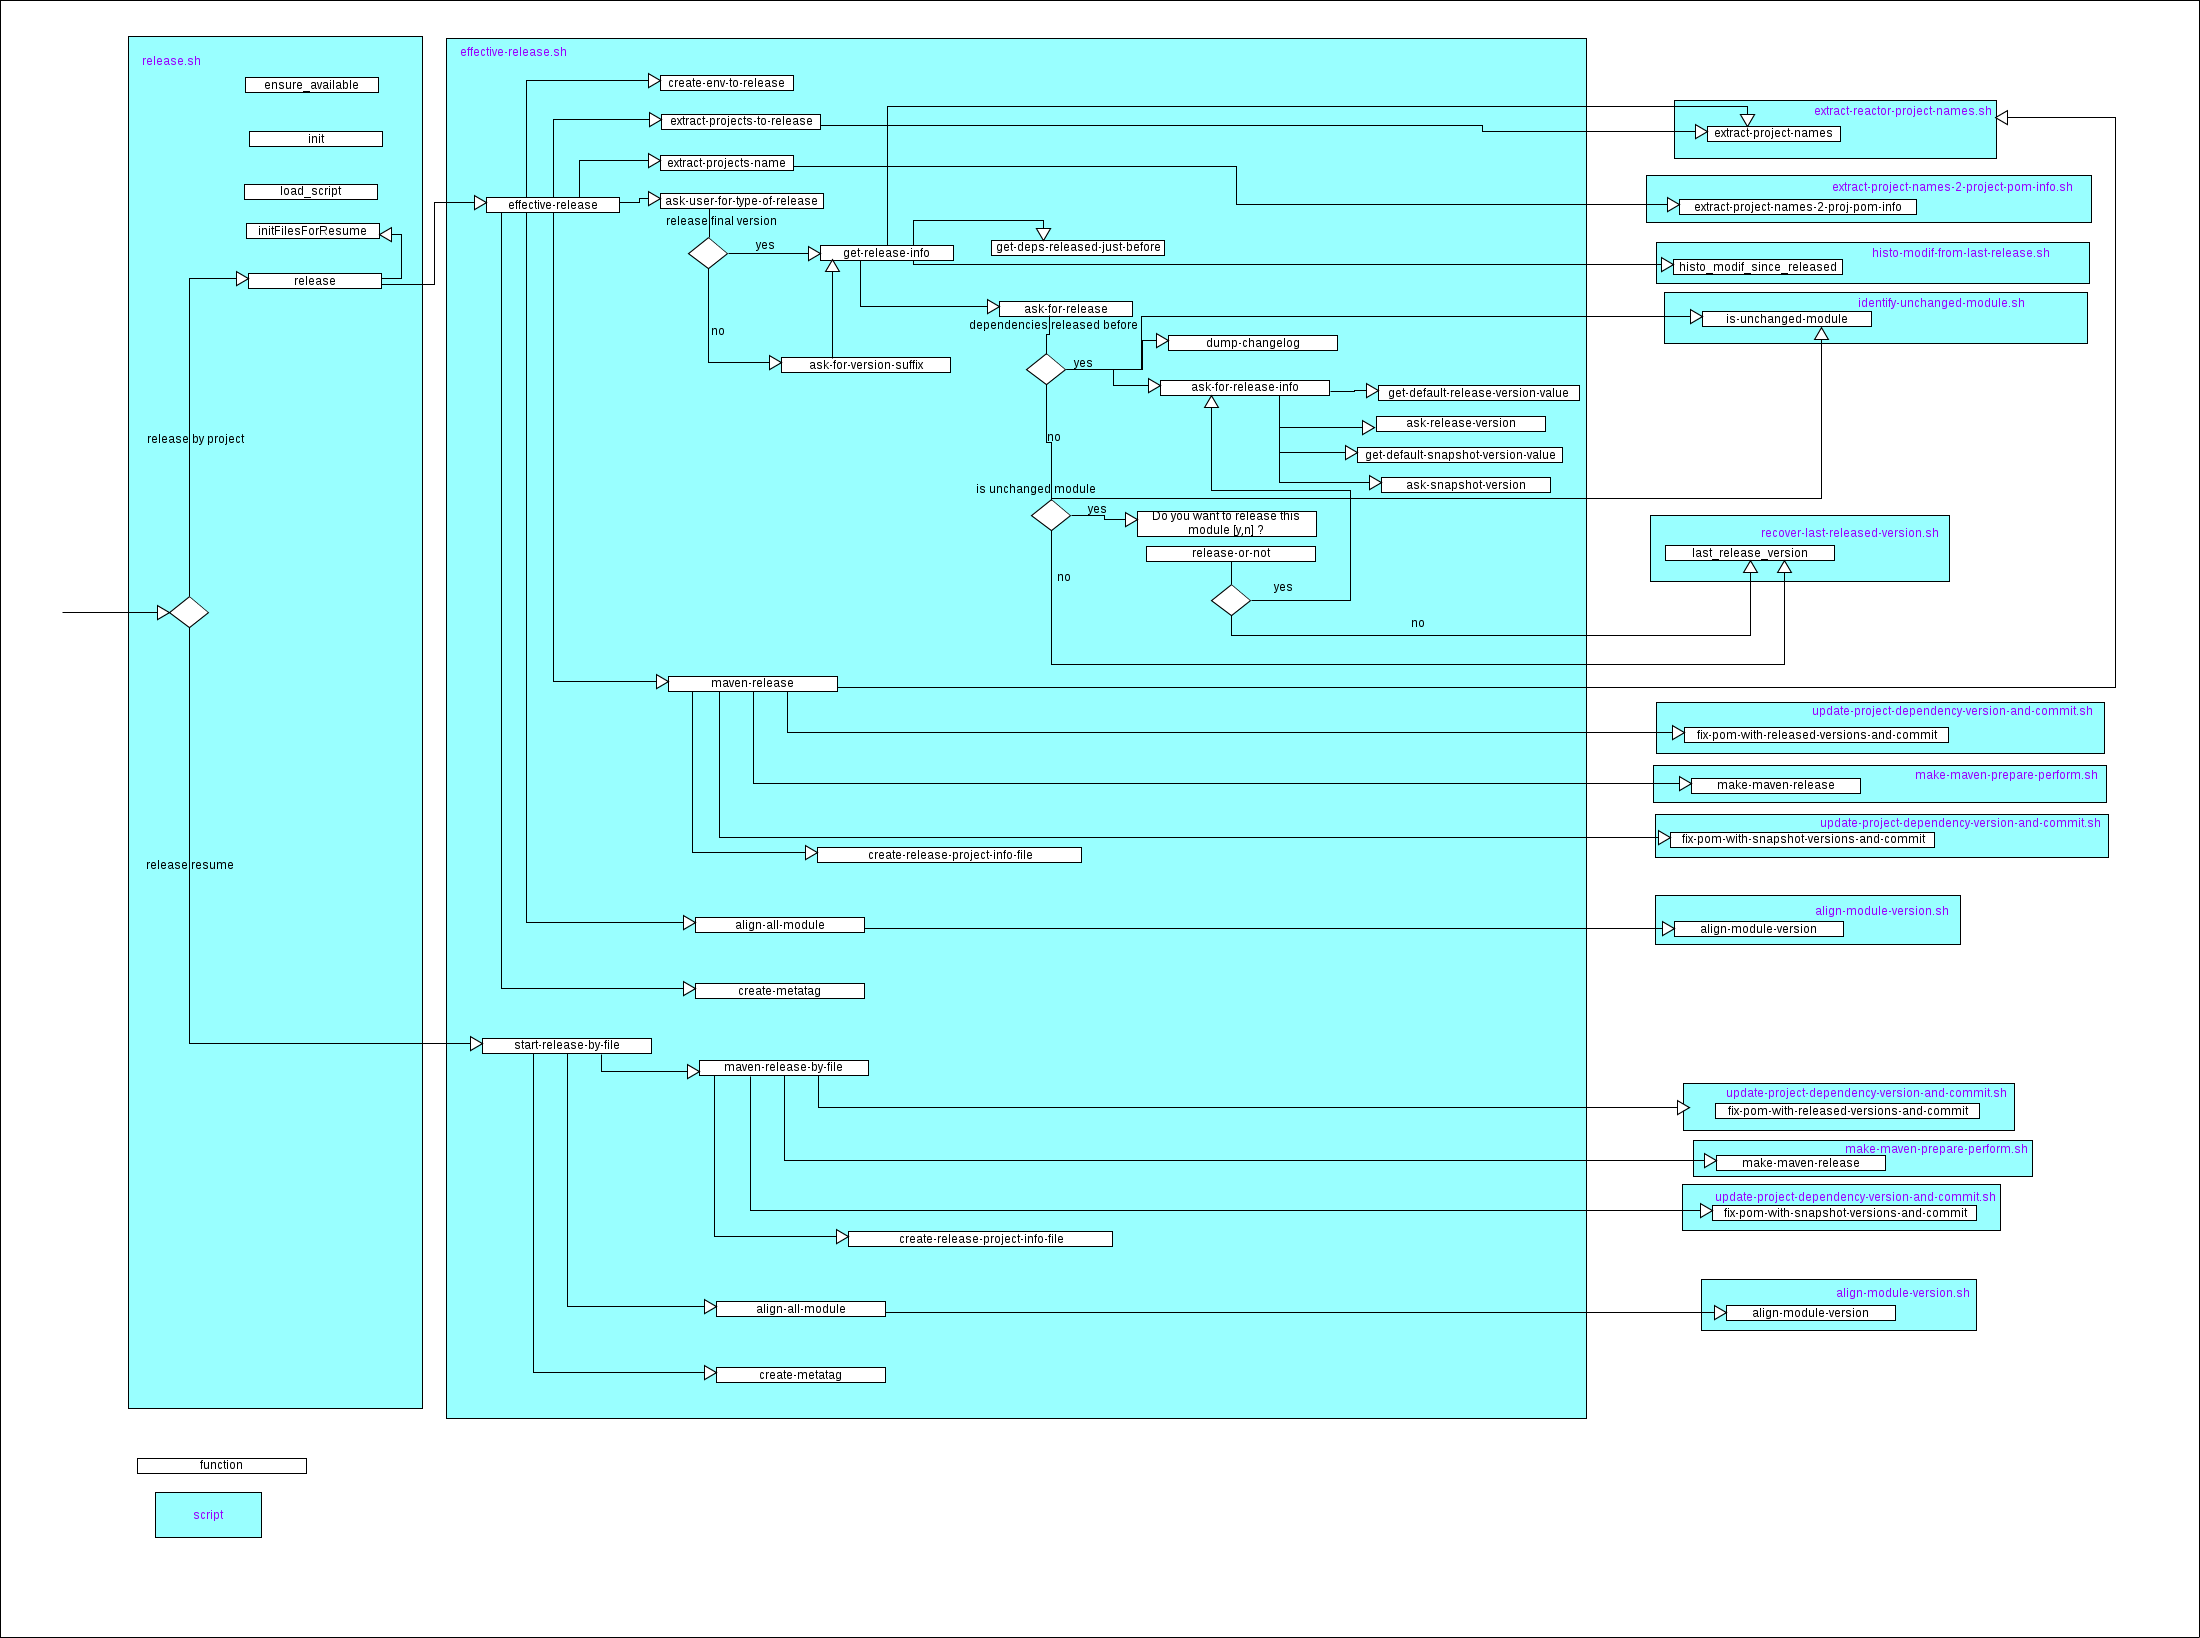This screenshot has width=2200, height=1638.
Task: Click the "dump-changelog" function box
Action: [1252, 342]
